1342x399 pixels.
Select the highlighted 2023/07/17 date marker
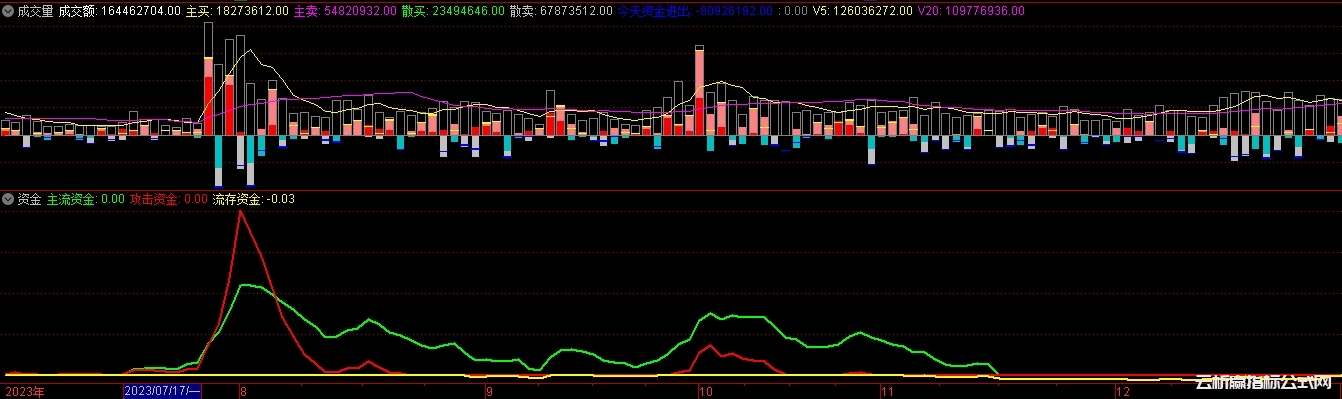pyautogui.click(x=162, y=392)
